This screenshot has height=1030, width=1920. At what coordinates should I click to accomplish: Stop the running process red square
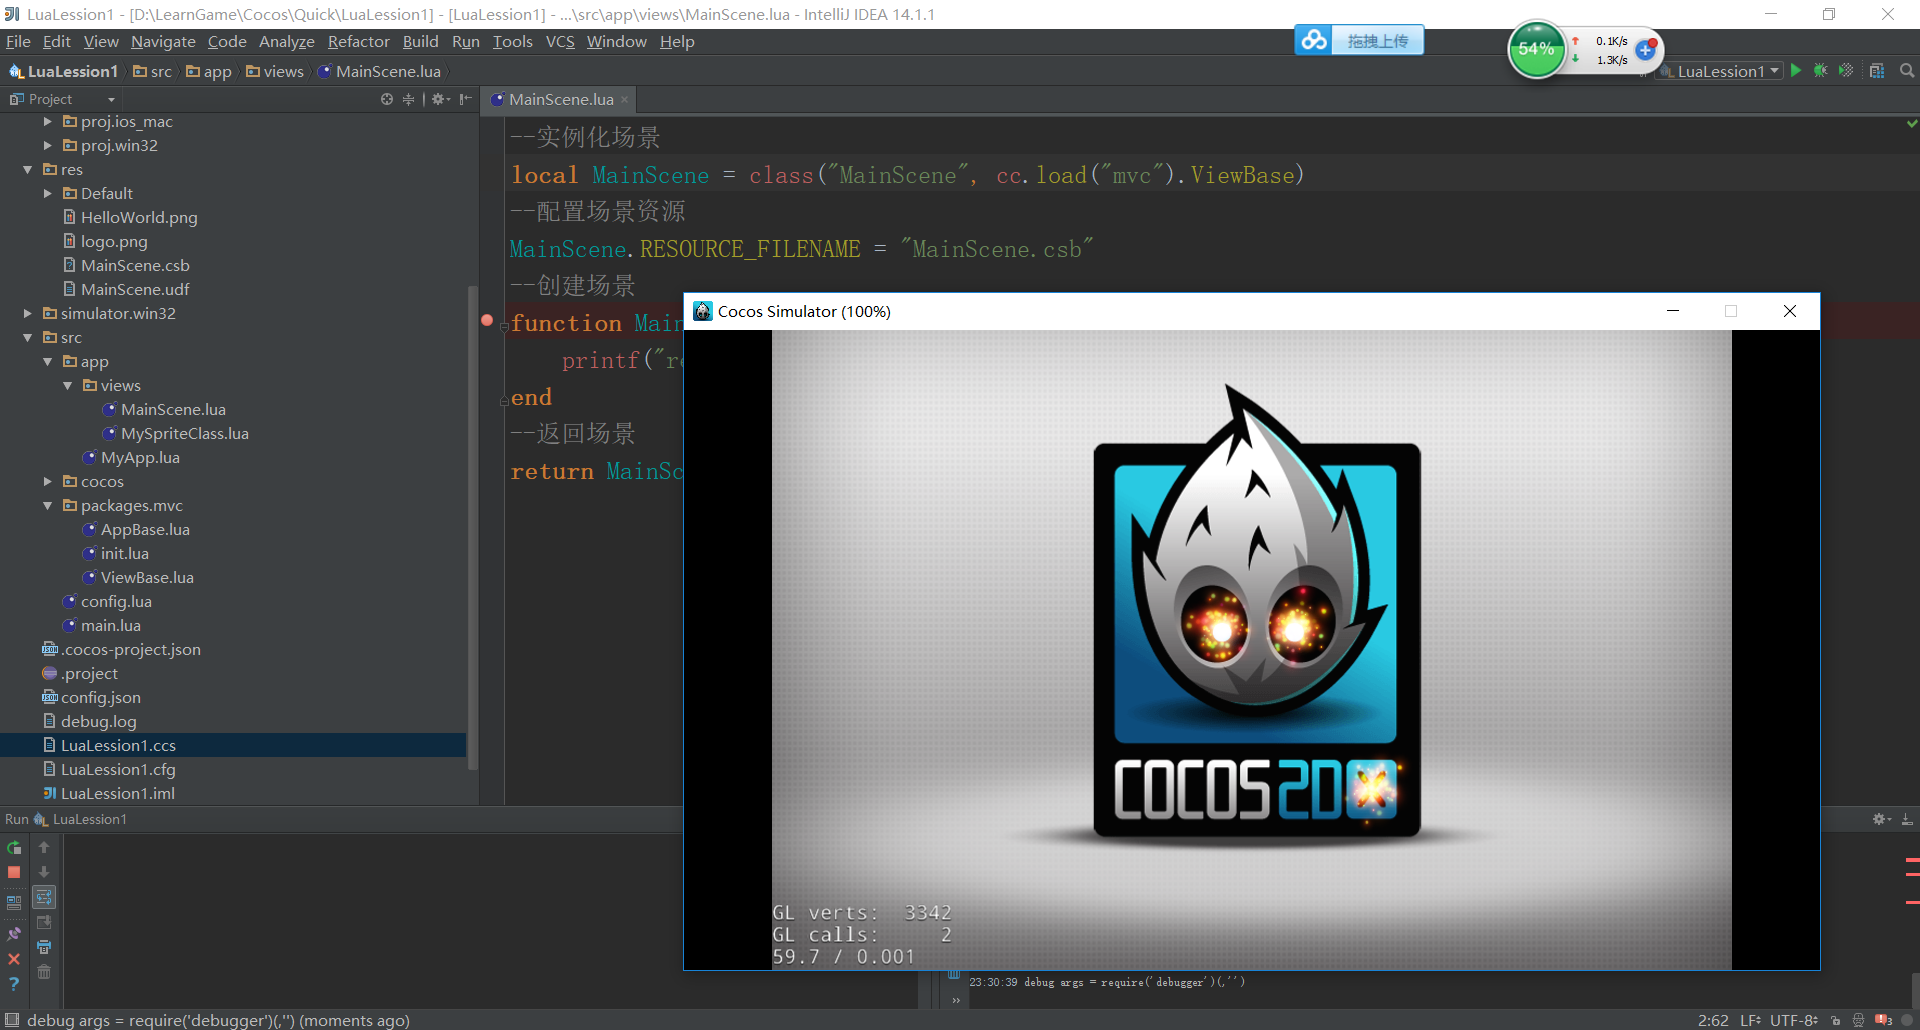[x=14, y=872]
